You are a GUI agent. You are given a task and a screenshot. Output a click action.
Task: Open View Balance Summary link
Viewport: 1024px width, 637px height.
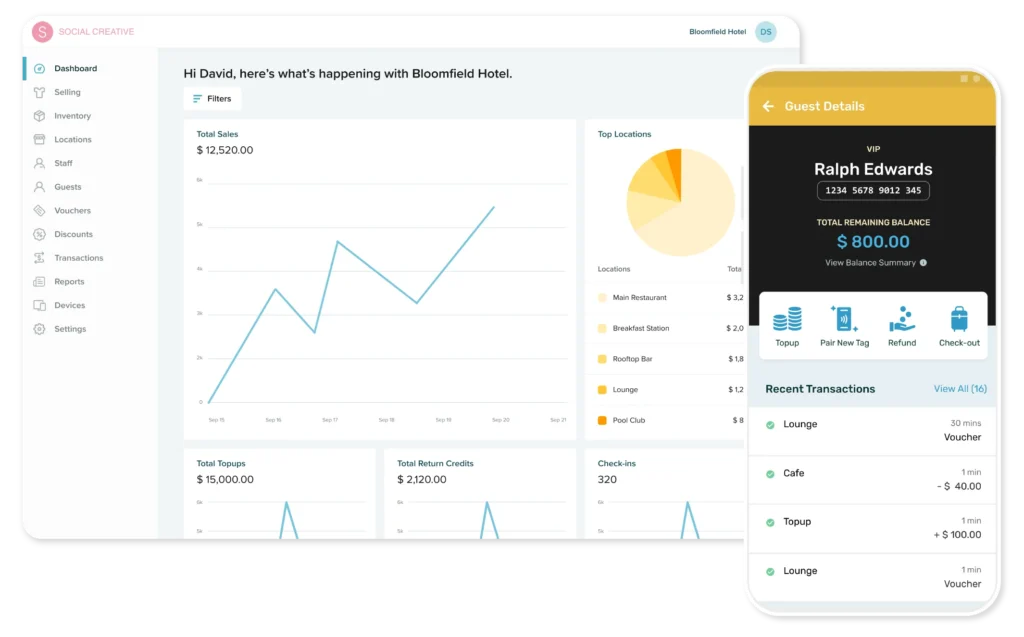click(870, 263)
